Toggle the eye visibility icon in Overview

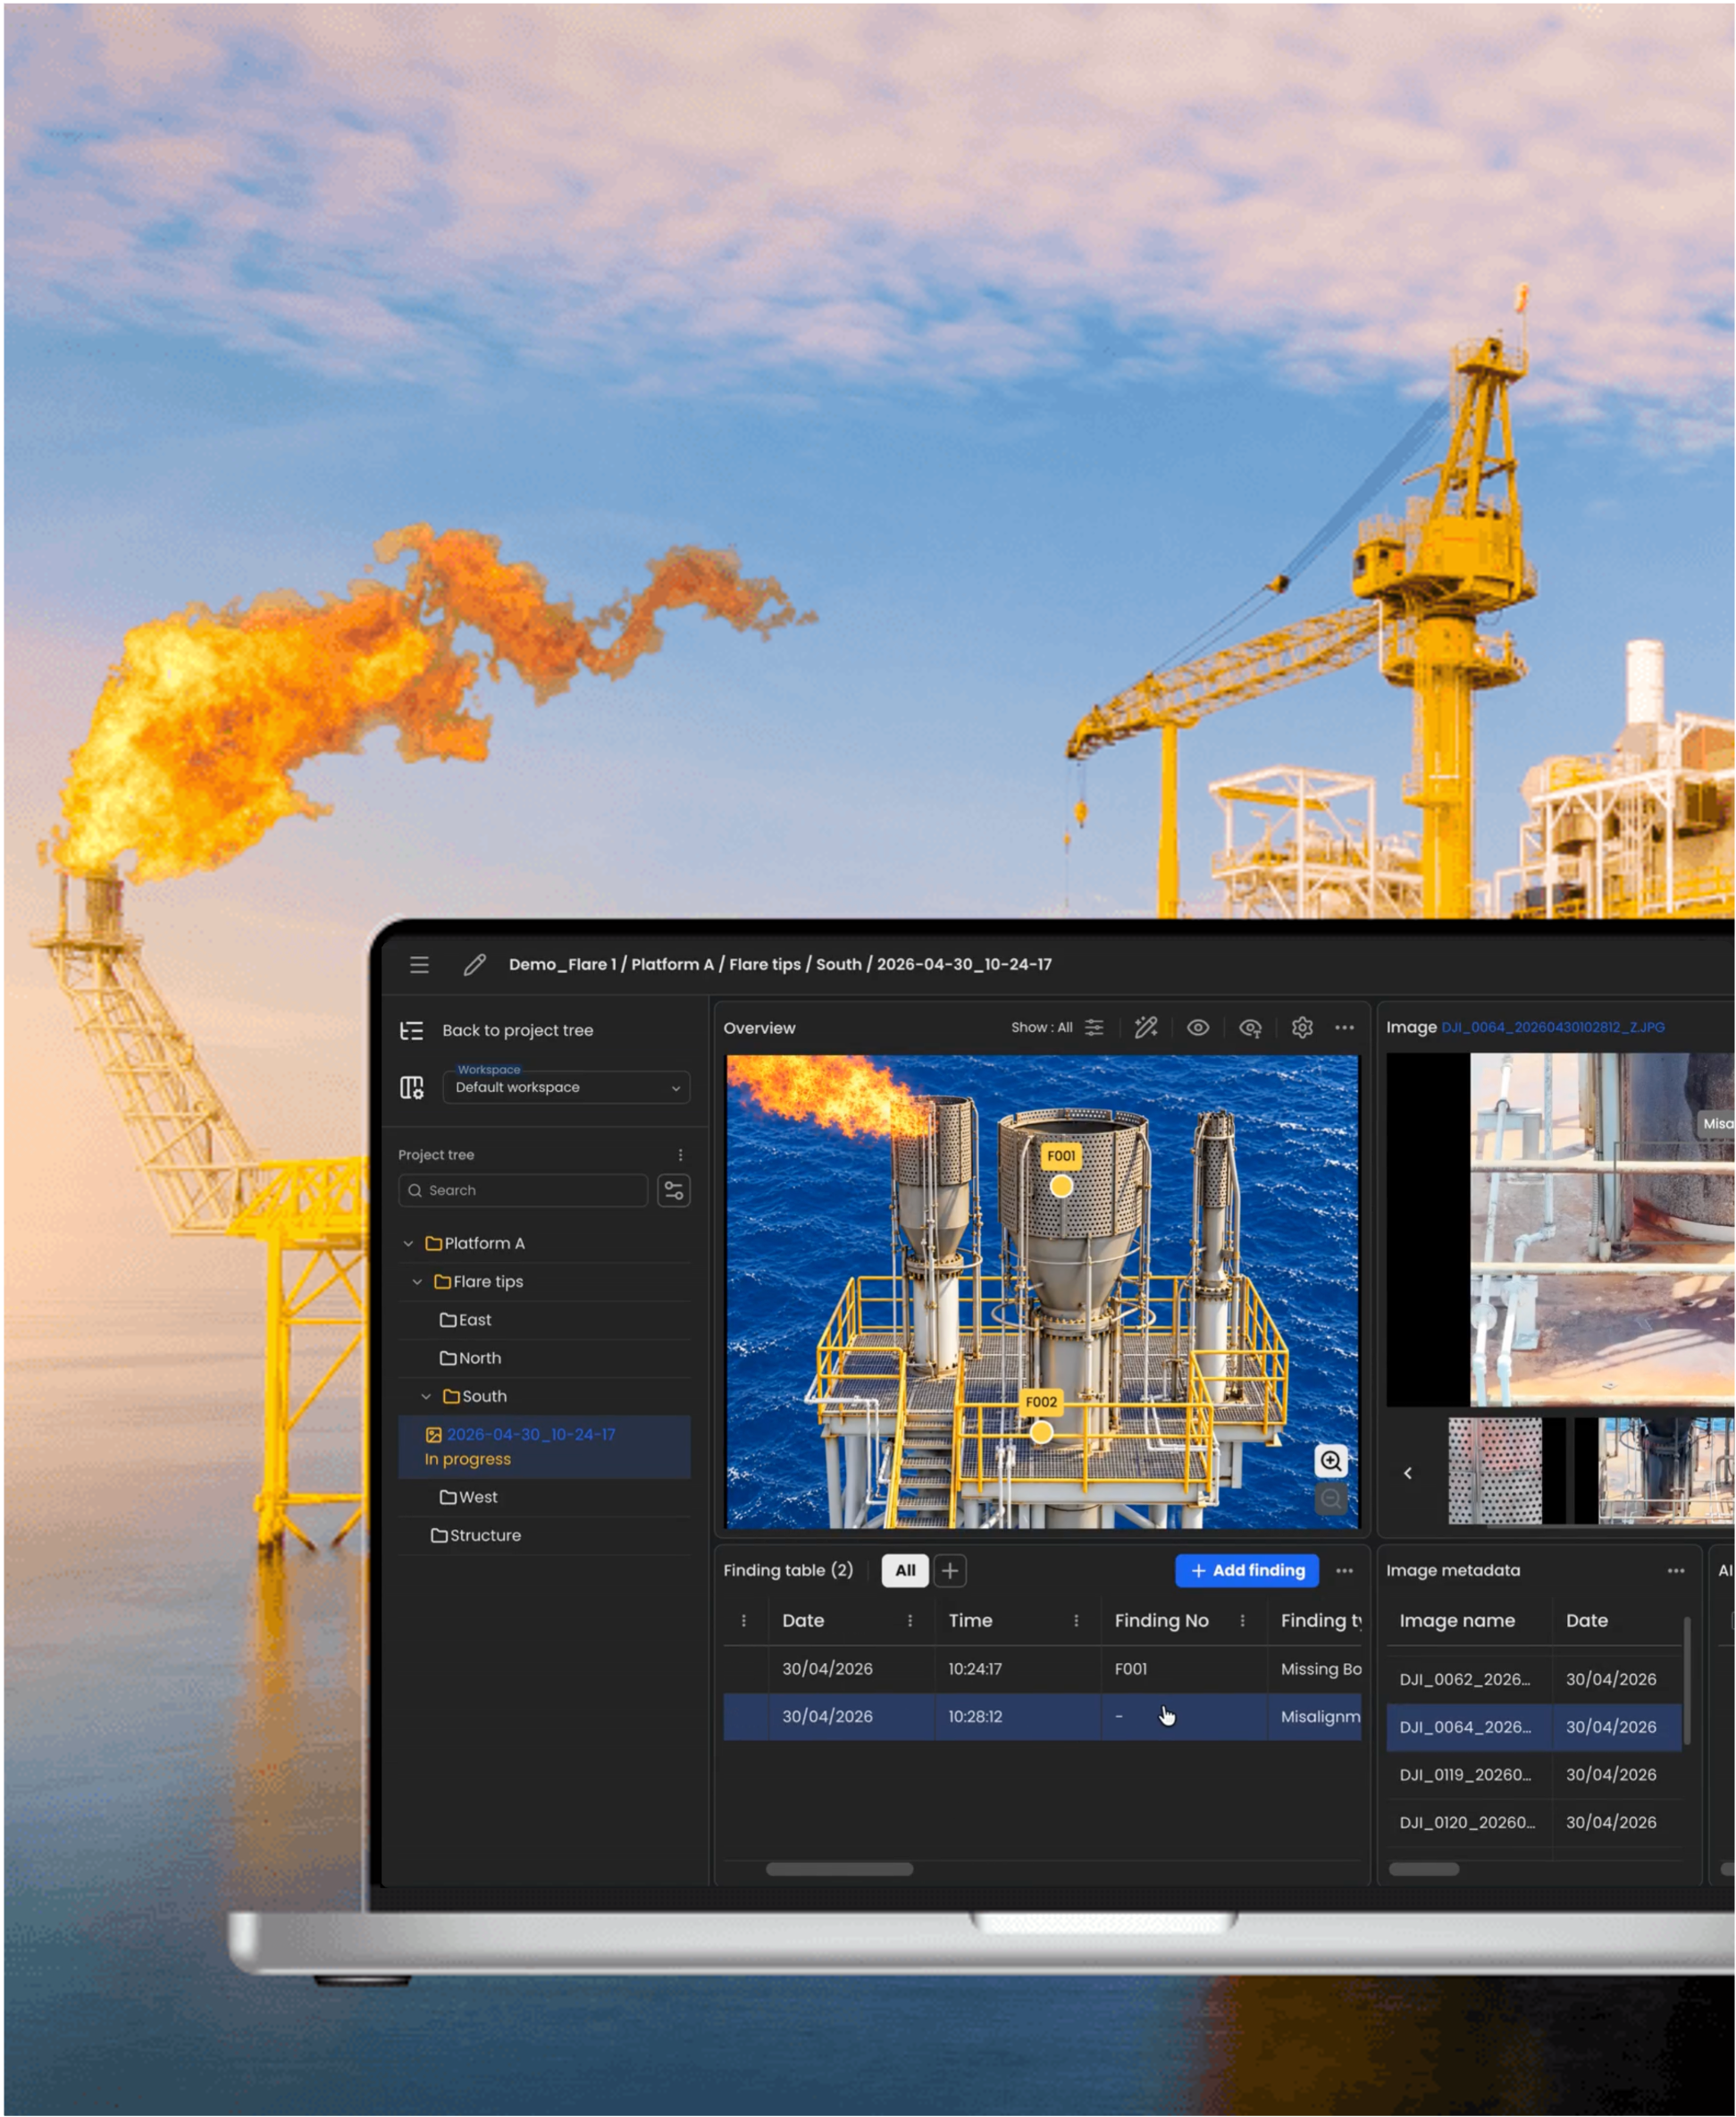point(1198,1028)
